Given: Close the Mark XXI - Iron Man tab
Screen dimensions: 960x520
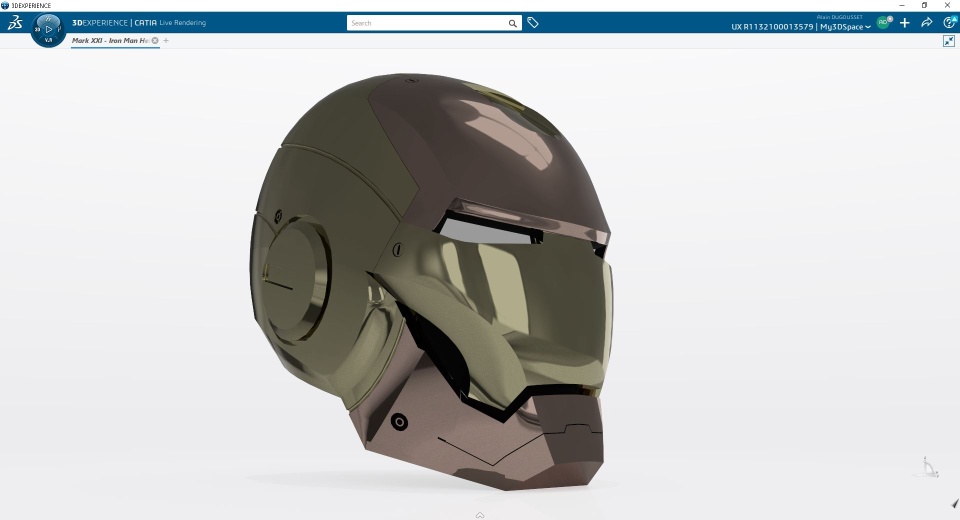Looking at the screenshot, I should tap(155, 40).
